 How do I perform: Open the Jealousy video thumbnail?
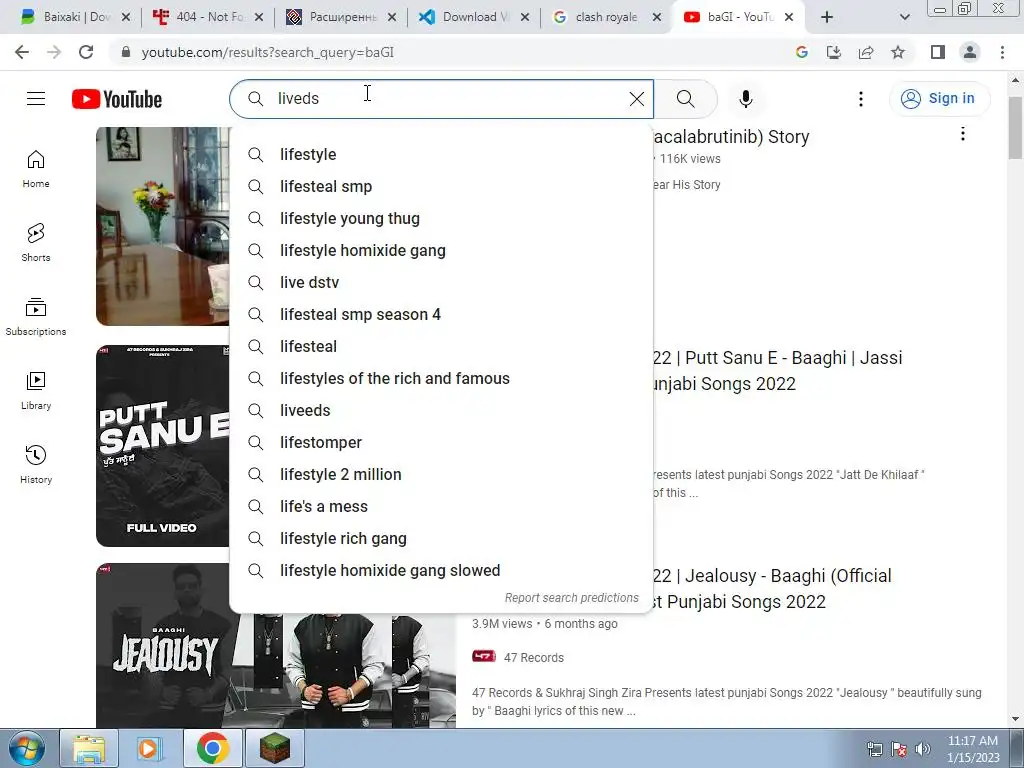click(x=163, y=645)
